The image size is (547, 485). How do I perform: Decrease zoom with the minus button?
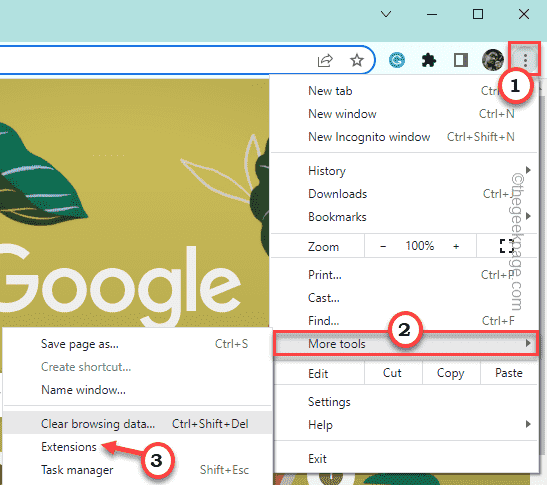click(x=383, y=246)
